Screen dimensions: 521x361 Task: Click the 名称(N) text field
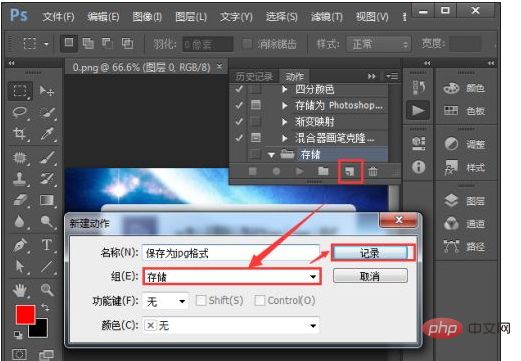231,253
